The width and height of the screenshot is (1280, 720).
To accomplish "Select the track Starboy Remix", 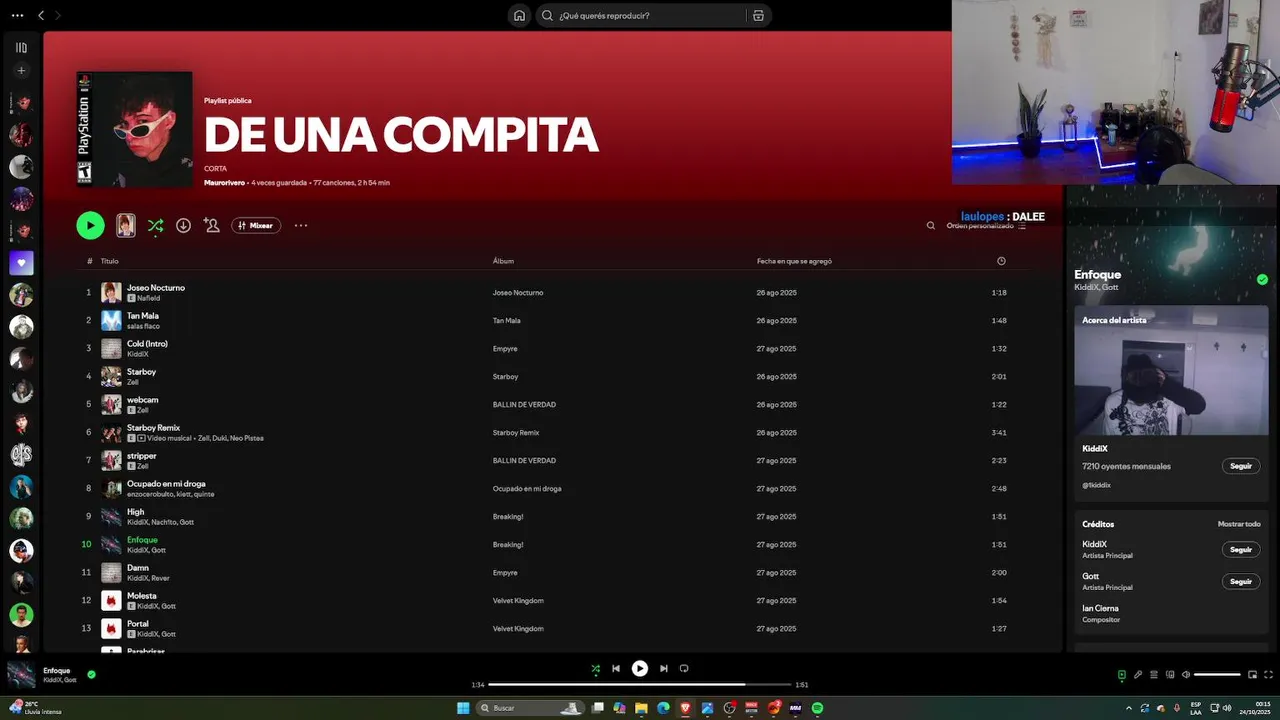I will pyautogui.click(x=153, y=428).
